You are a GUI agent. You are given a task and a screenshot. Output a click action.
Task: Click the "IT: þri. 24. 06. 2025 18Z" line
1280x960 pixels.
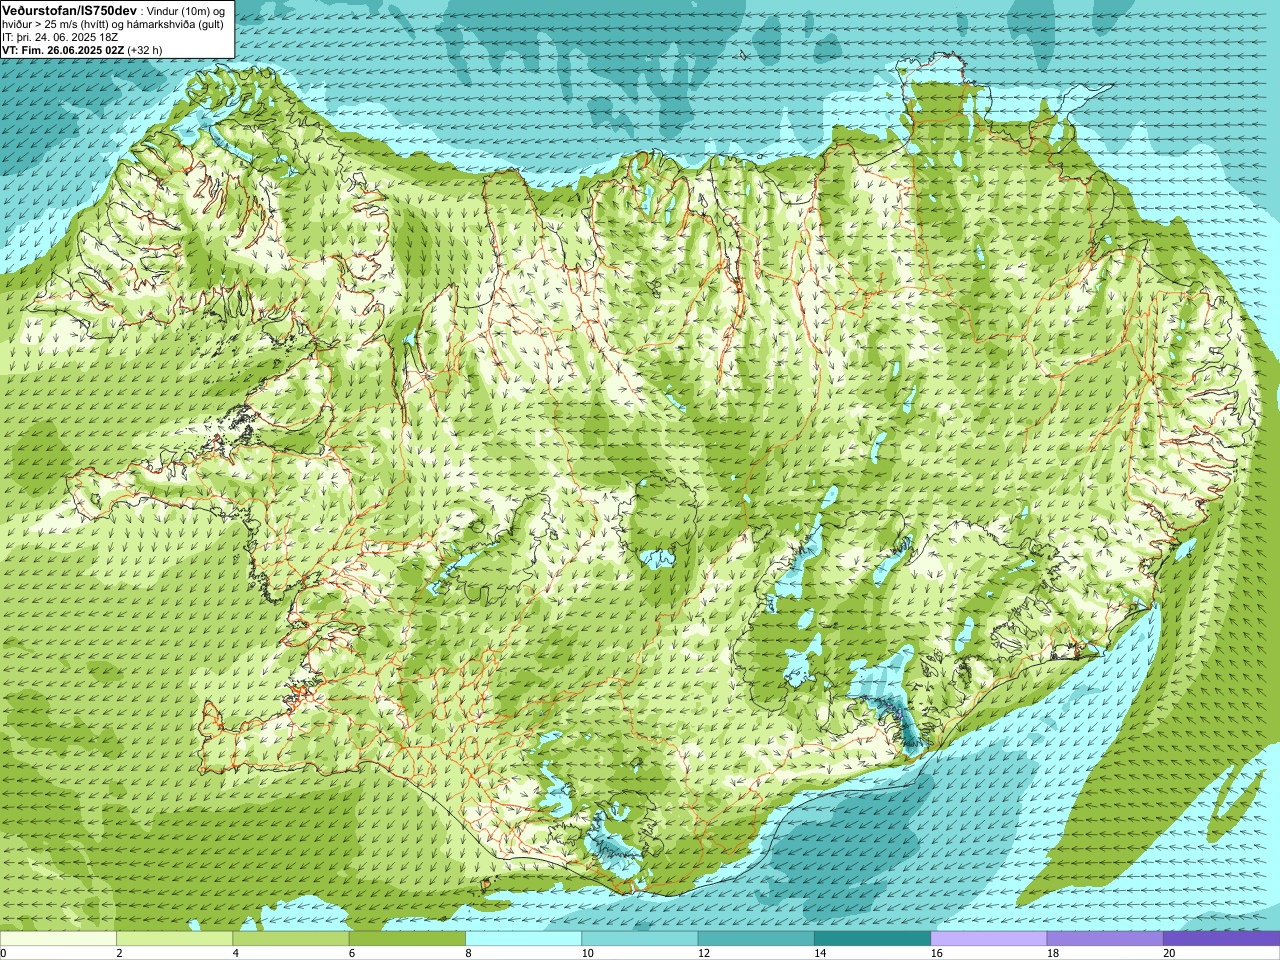coord(61,37)
